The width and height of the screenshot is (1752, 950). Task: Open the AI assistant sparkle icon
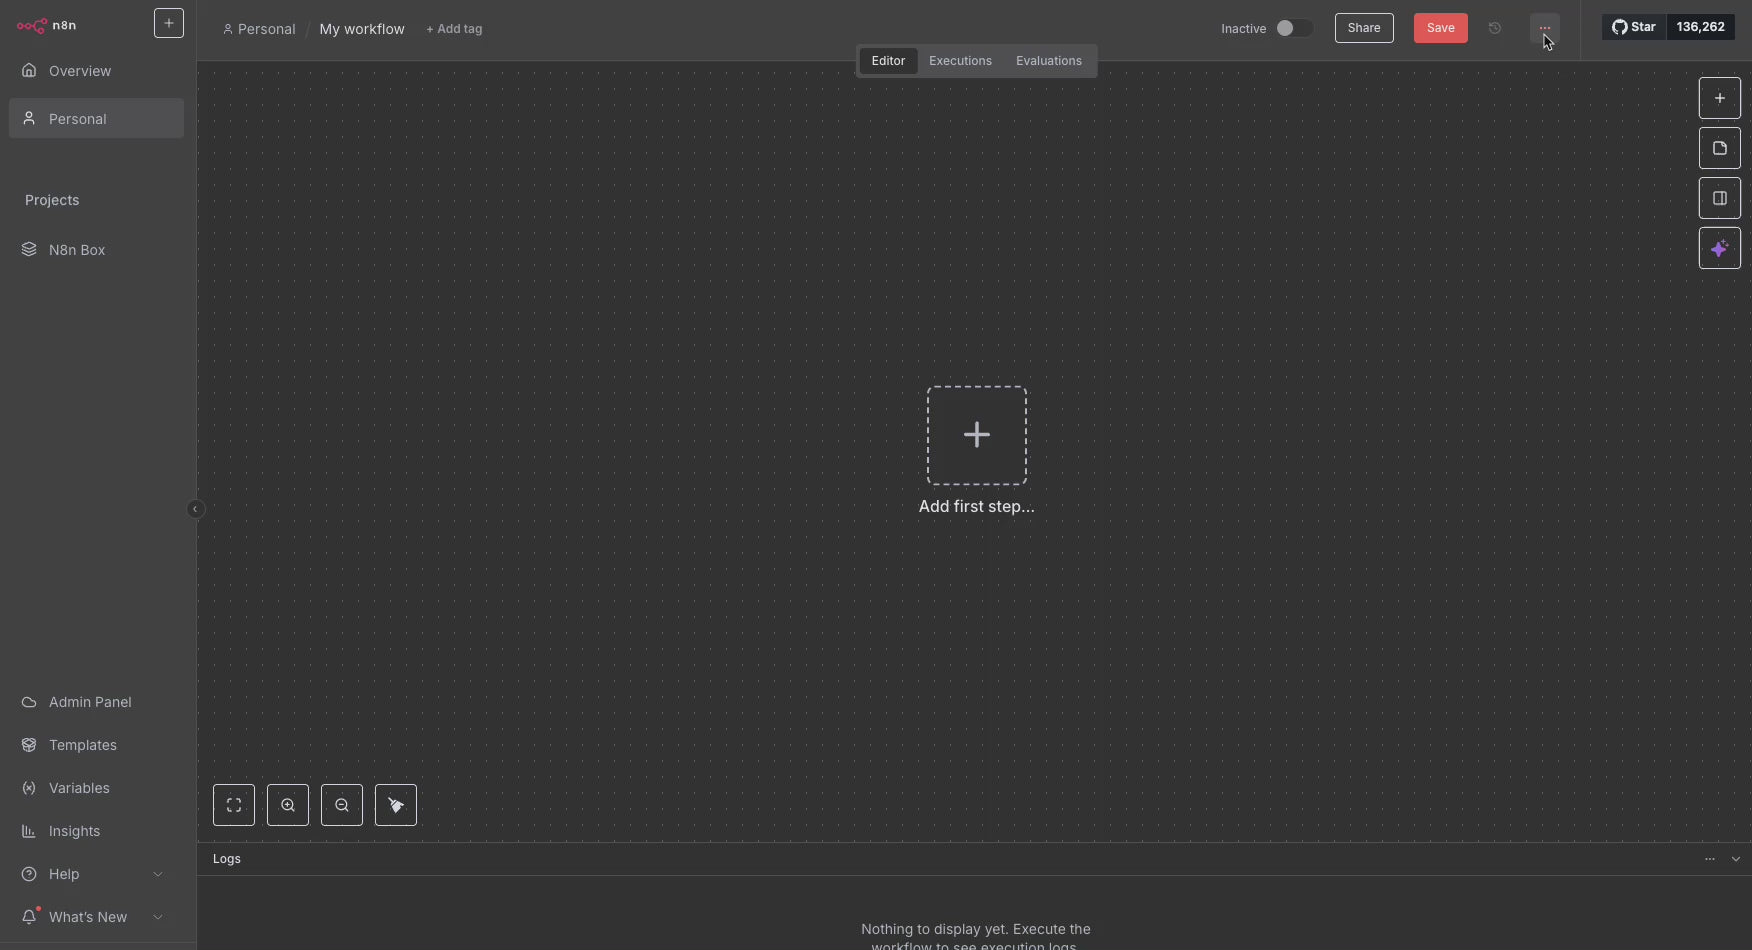point(1719,248)
